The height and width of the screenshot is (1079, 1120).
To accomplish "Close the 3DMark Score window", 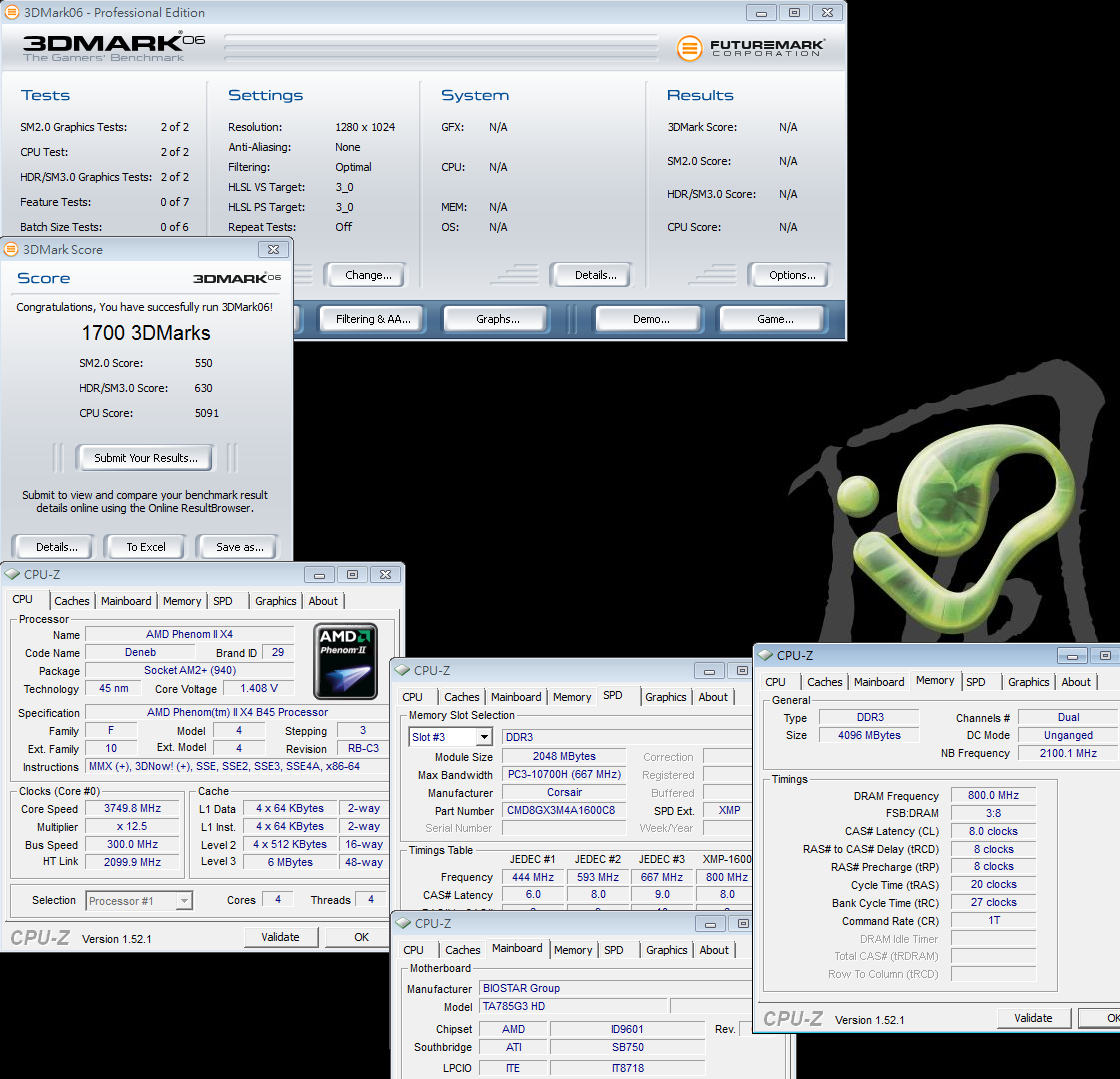I will (x=274, y=249).
